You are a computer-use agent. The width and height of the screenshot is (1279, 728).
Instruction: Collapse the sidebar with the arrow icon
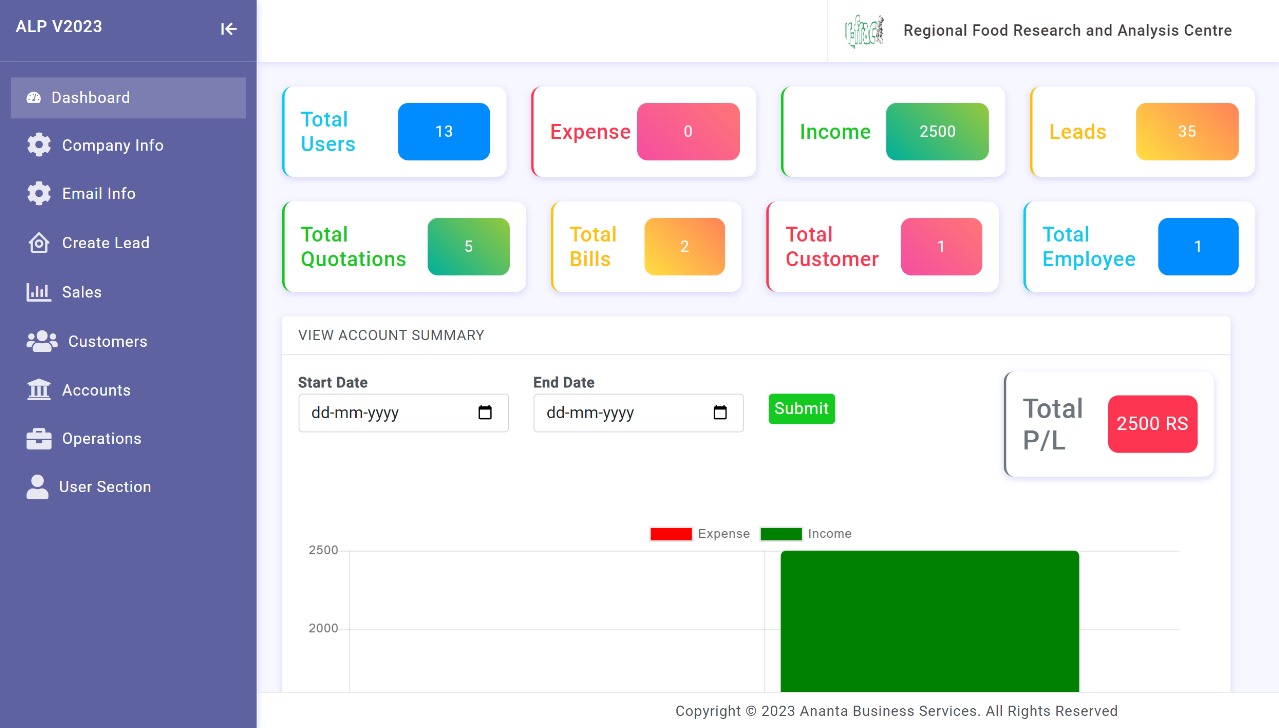(x=229, y=29)
